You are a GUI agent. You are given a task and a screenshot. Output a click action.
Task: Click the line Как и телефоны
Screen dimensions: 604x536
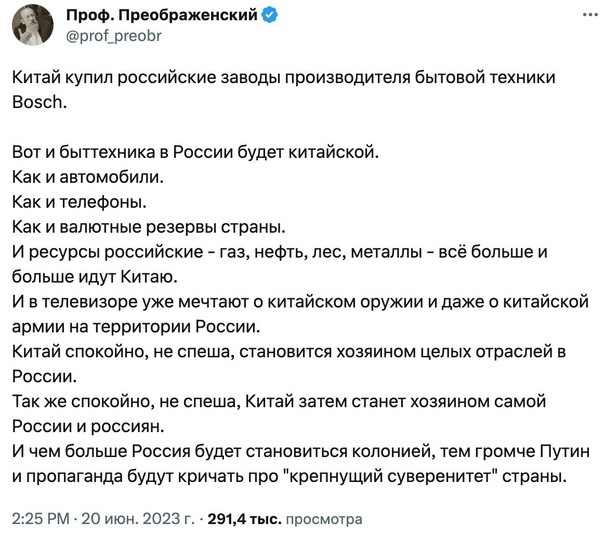point(79,202)
